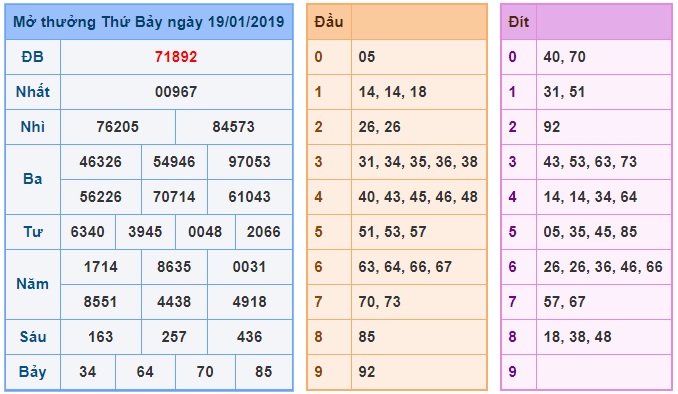The height and width of the screenshot is (394, 678).
Task: Select Tư prize number 3945
Action: click(145, 232)
